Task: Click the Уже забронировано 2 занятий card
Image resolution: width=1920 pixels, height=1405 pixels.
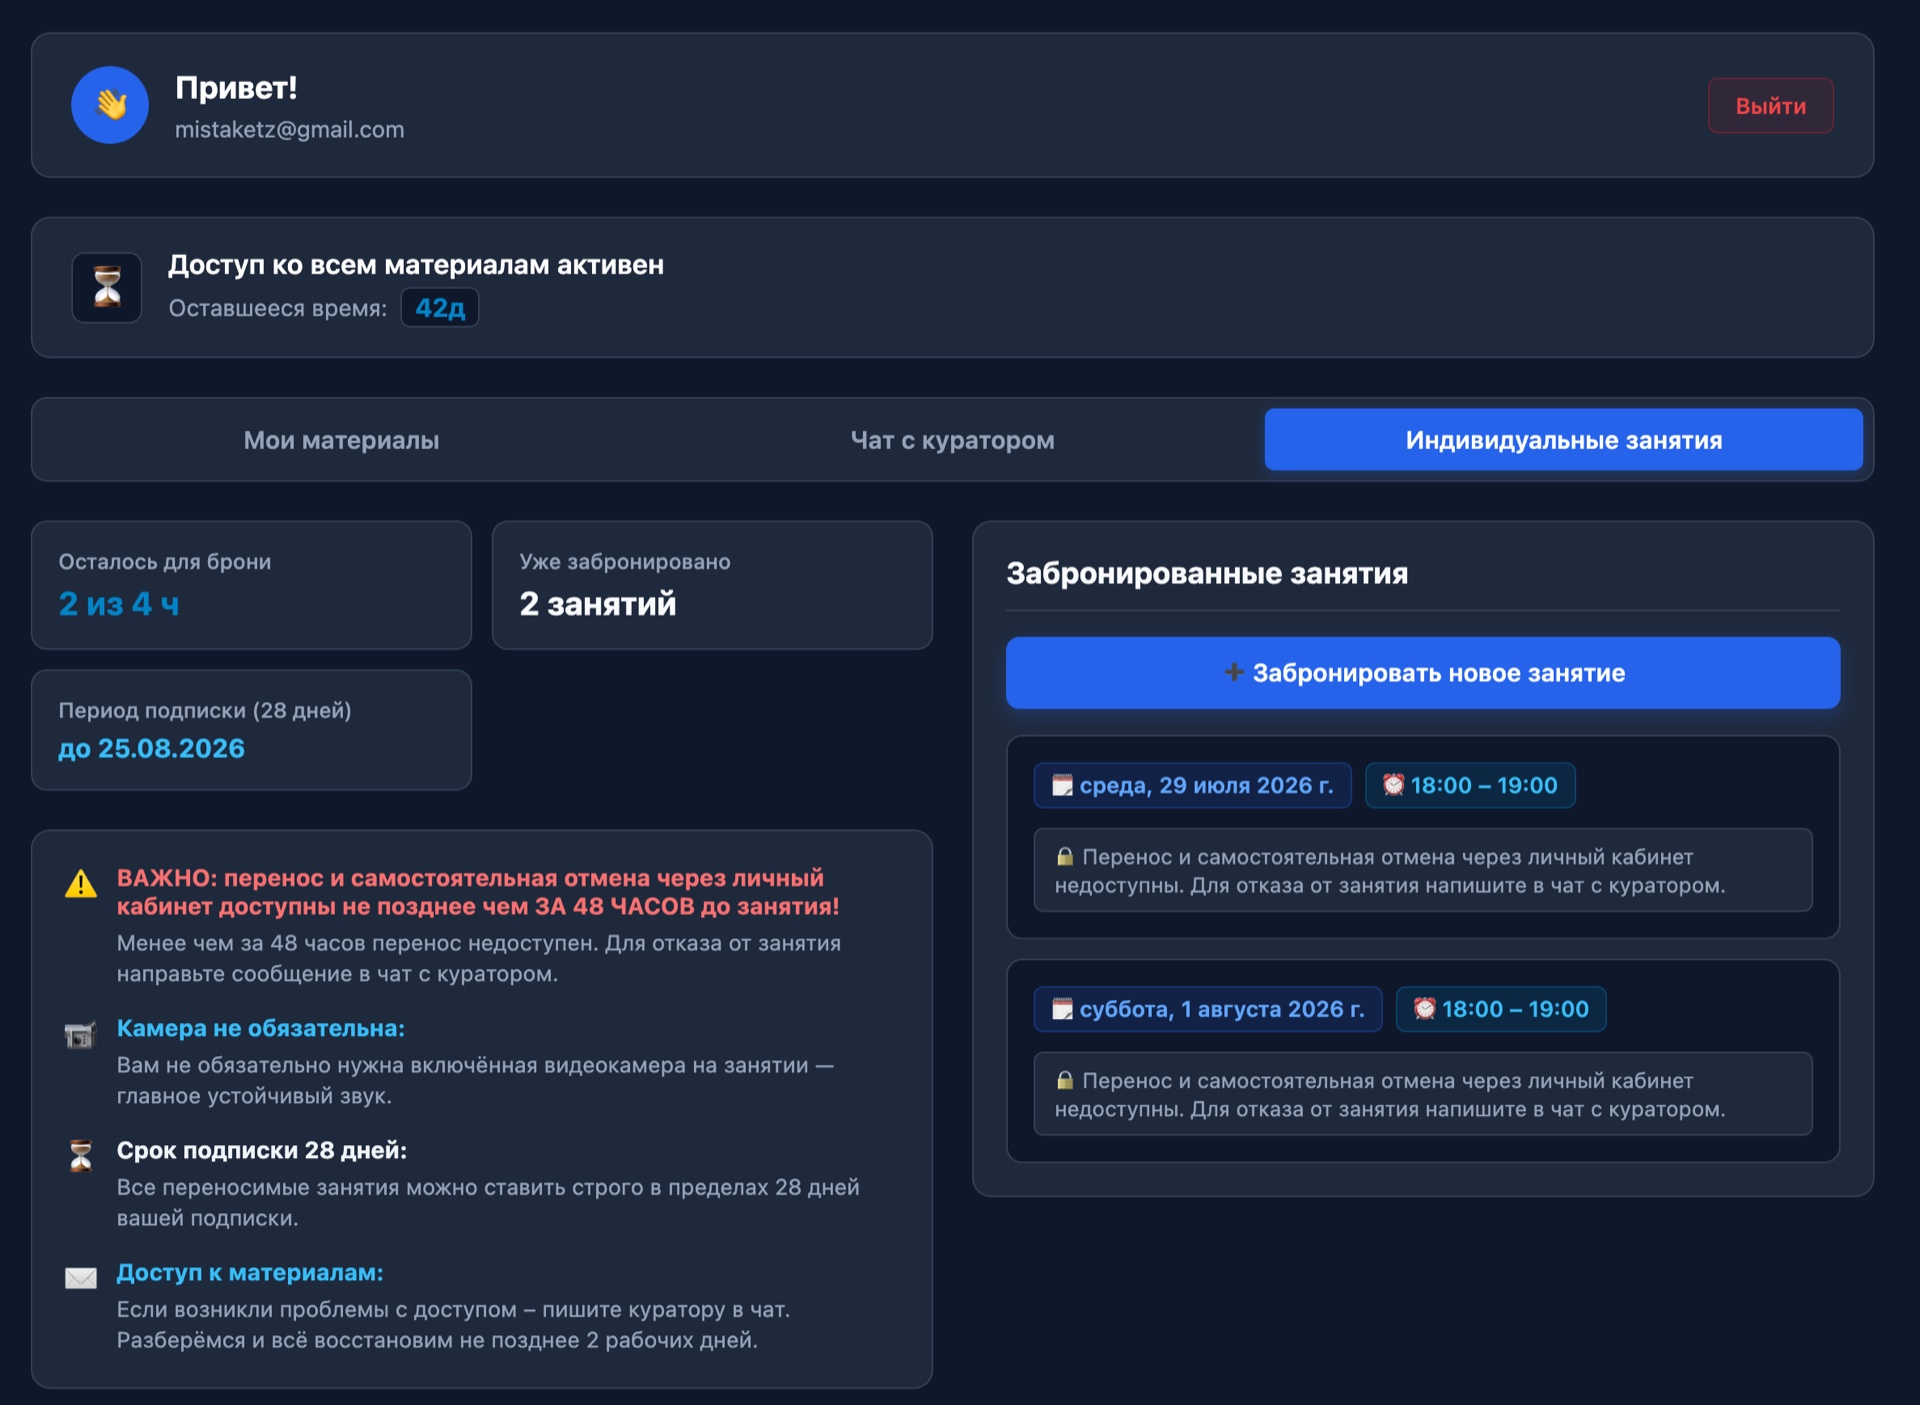Action: [712, 585]
